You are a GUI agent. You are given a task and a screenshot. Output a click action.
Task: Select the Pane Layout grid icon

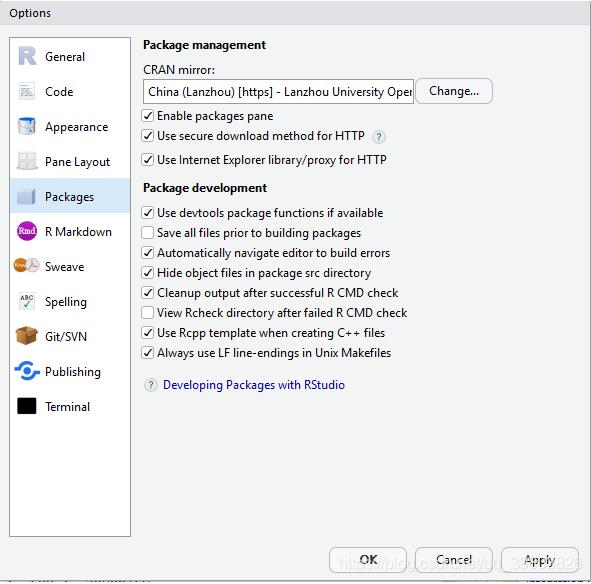27,161
